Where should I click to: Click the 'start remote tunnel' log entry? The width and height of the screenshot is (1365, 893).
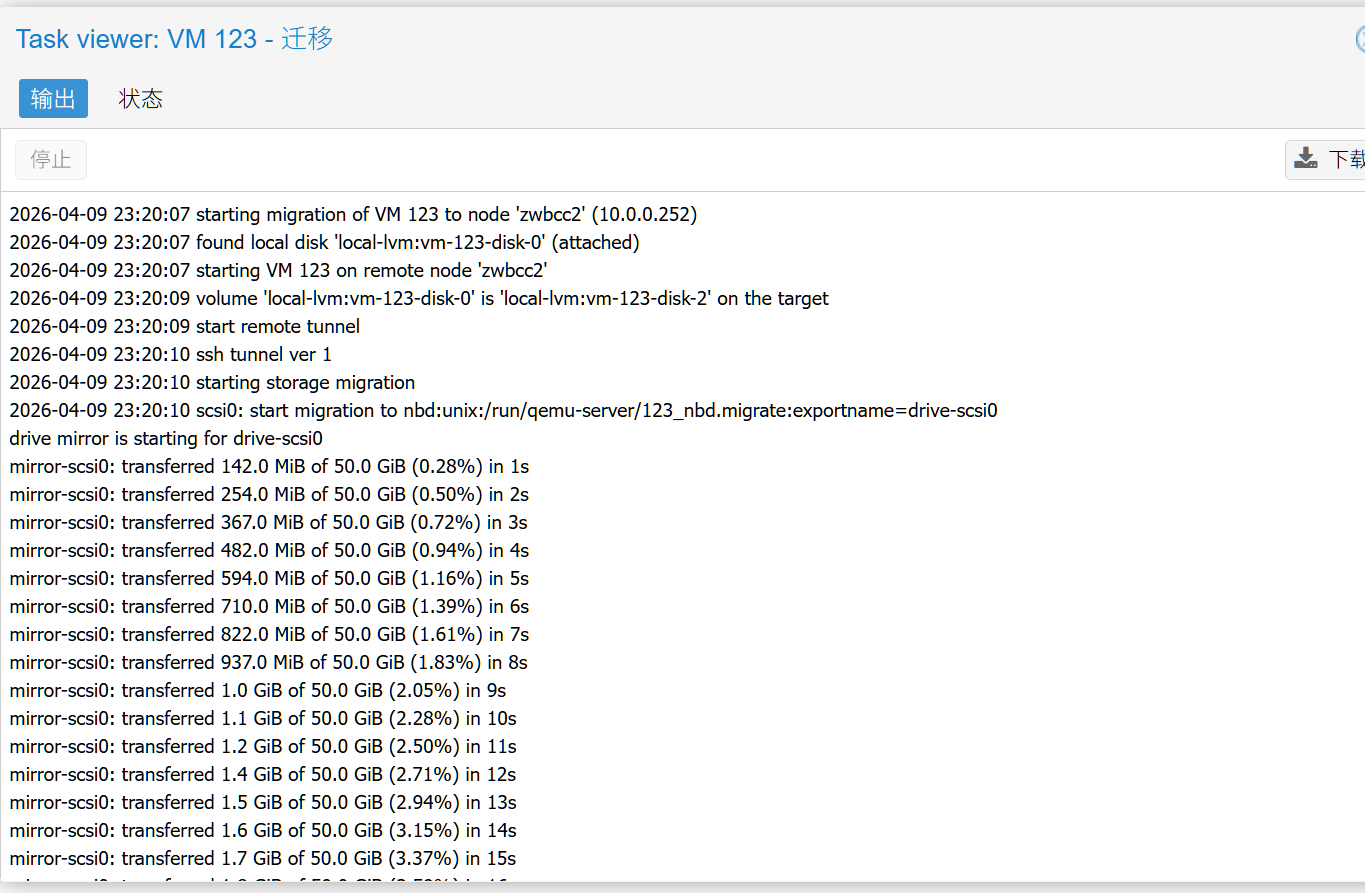pos(184,326)
